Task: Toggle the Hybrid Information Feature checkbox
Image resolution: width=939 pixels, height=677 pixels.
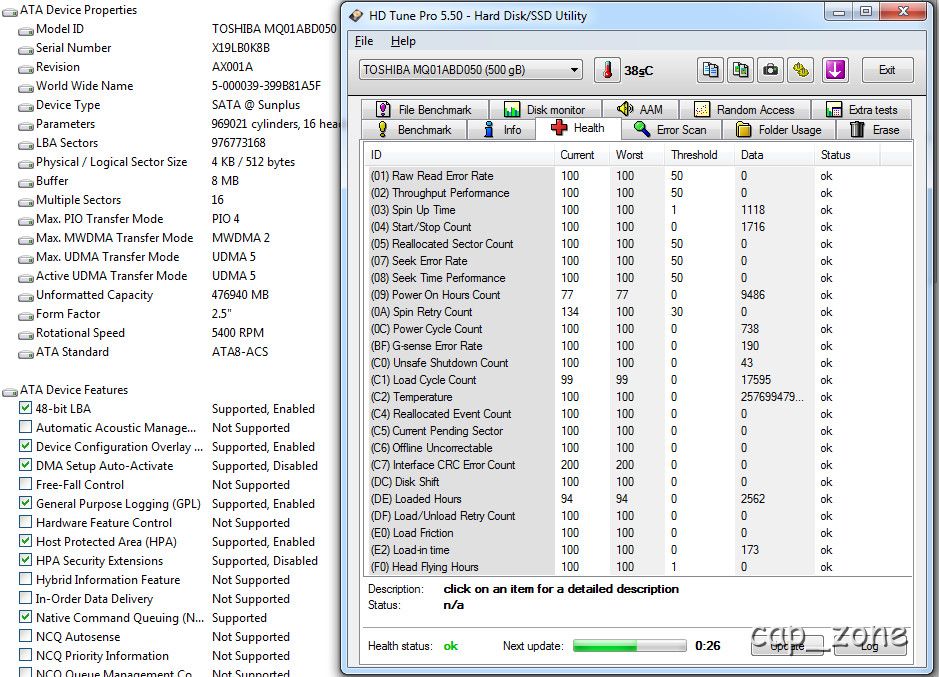Action: (25, 579)
